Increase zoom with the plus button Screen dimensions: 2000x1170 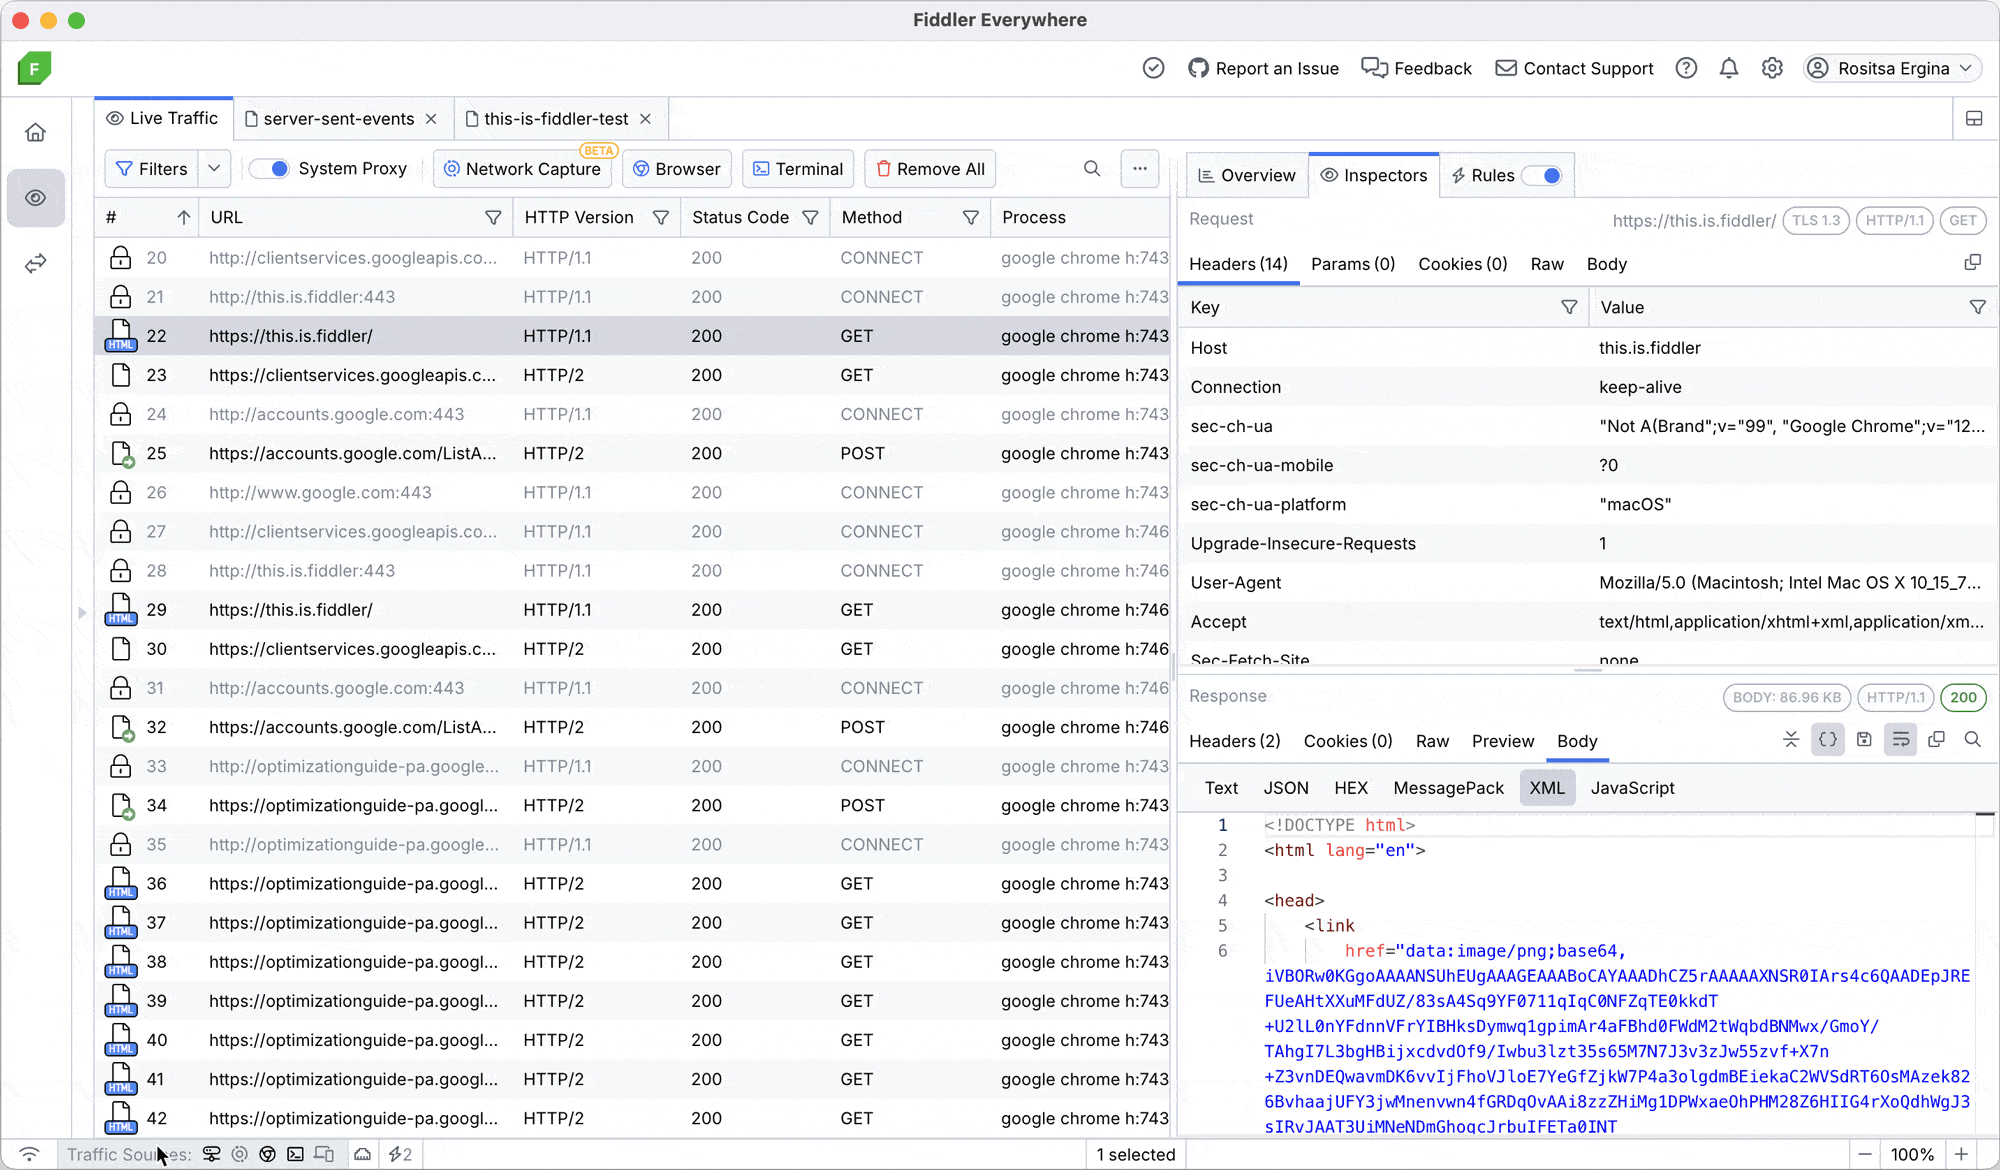1962,1154
